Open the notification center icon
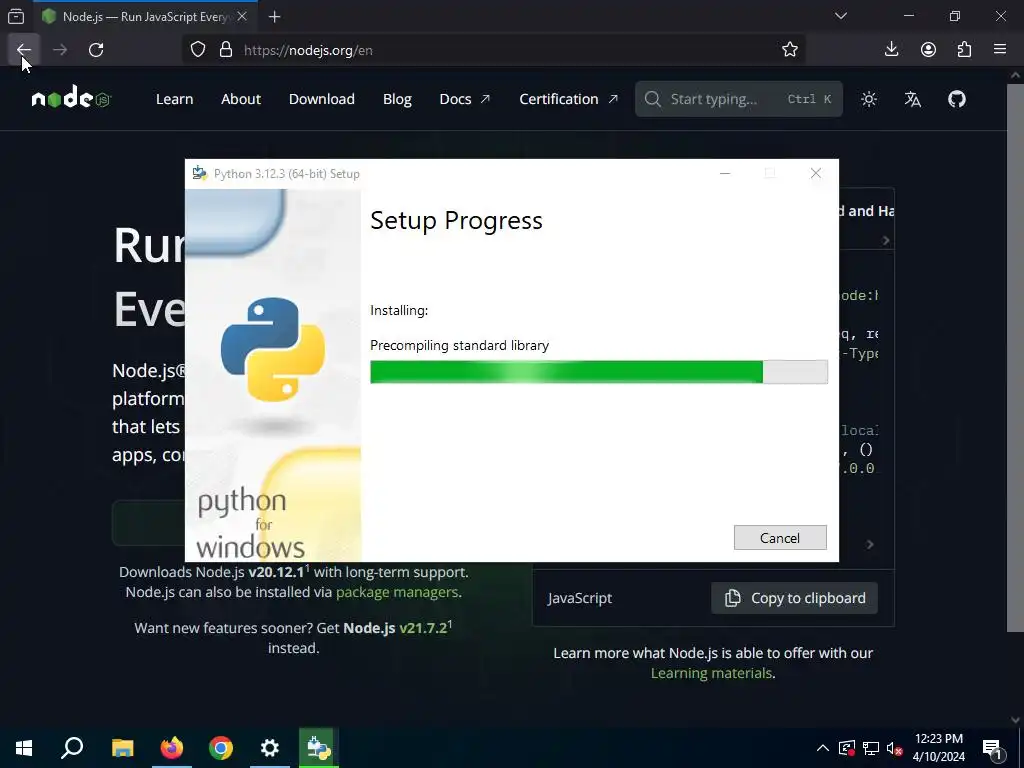Viewport: 1024px width, 768px height. [x=992, y=748]
